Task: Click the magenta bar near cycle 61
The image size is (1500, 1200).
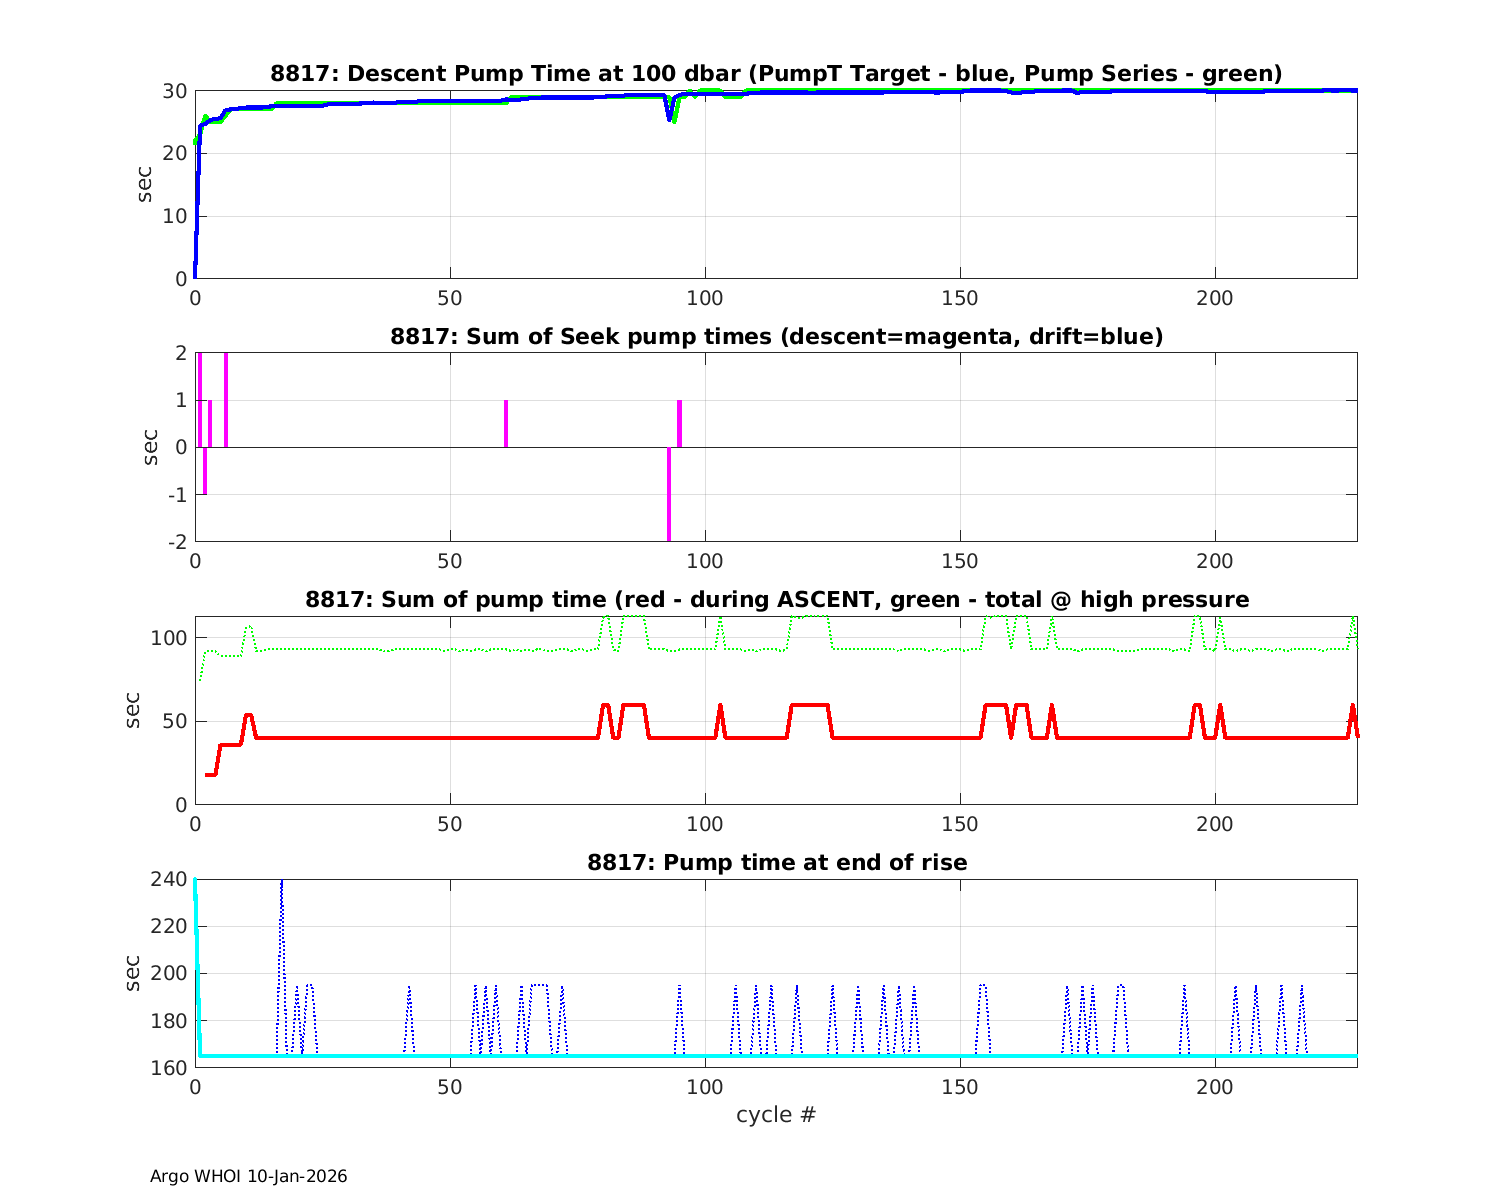Action: pos(506,424)
